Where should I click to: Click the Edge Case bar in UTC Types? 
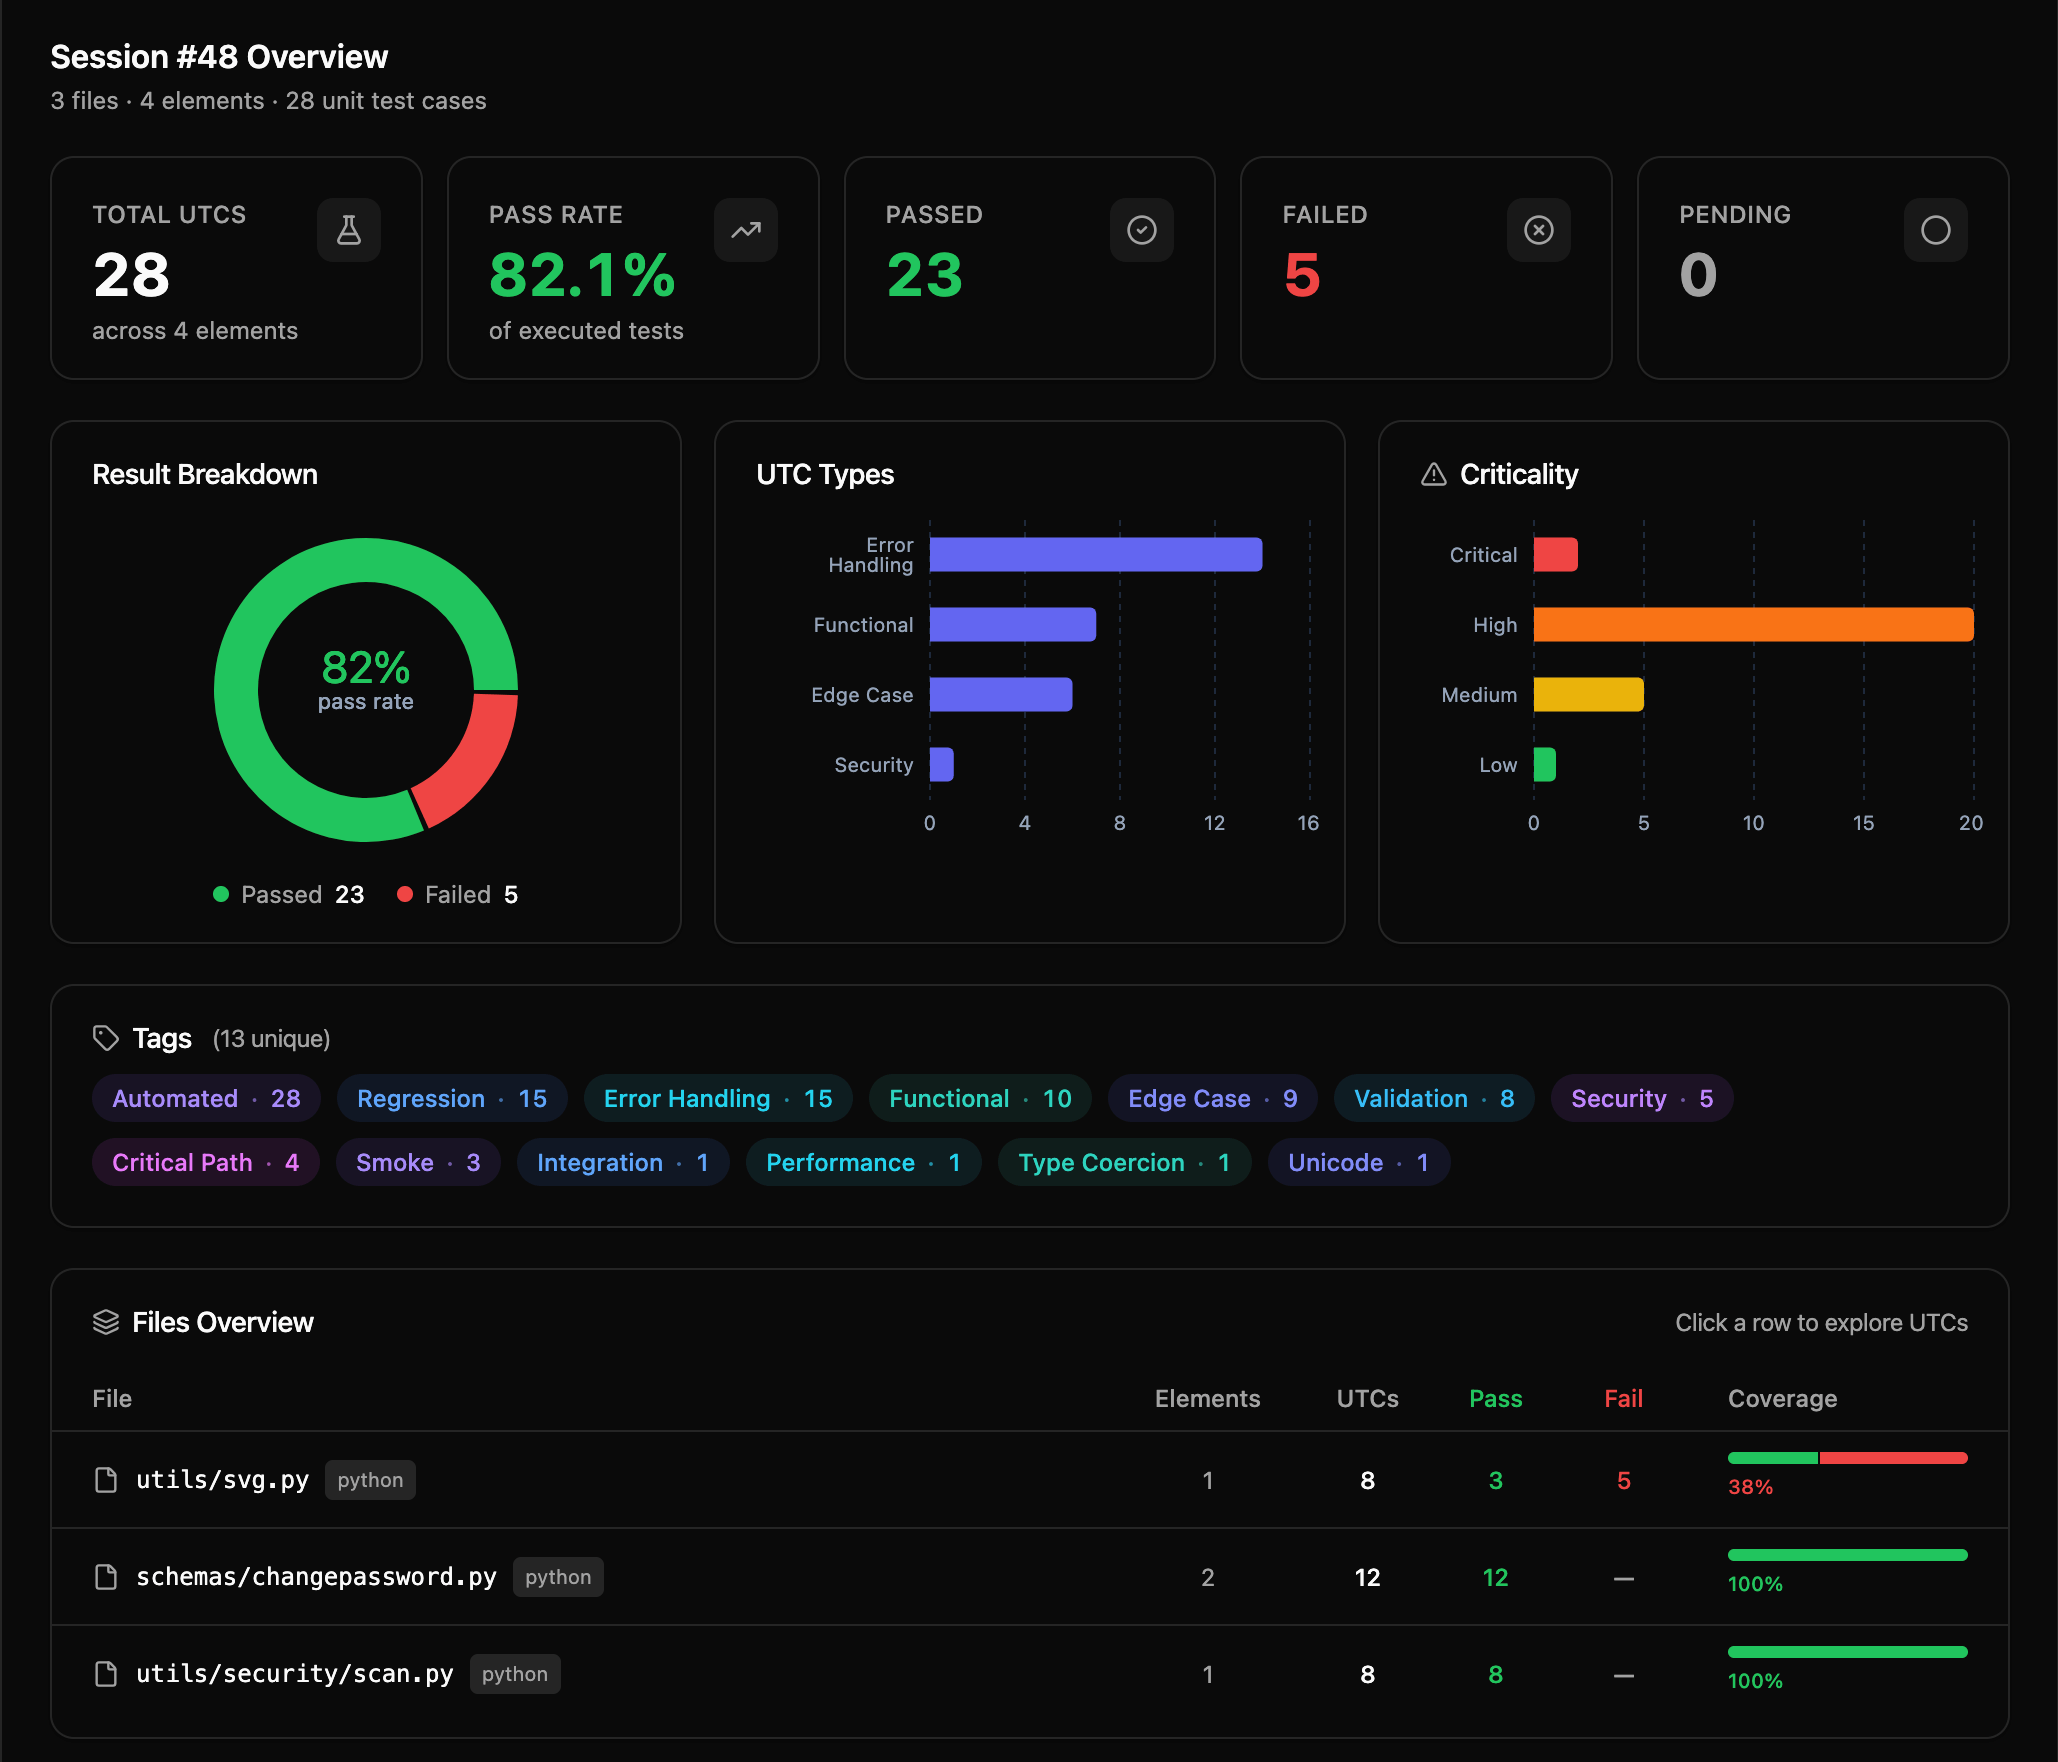pyautogui.click(x=1001, y=694)
